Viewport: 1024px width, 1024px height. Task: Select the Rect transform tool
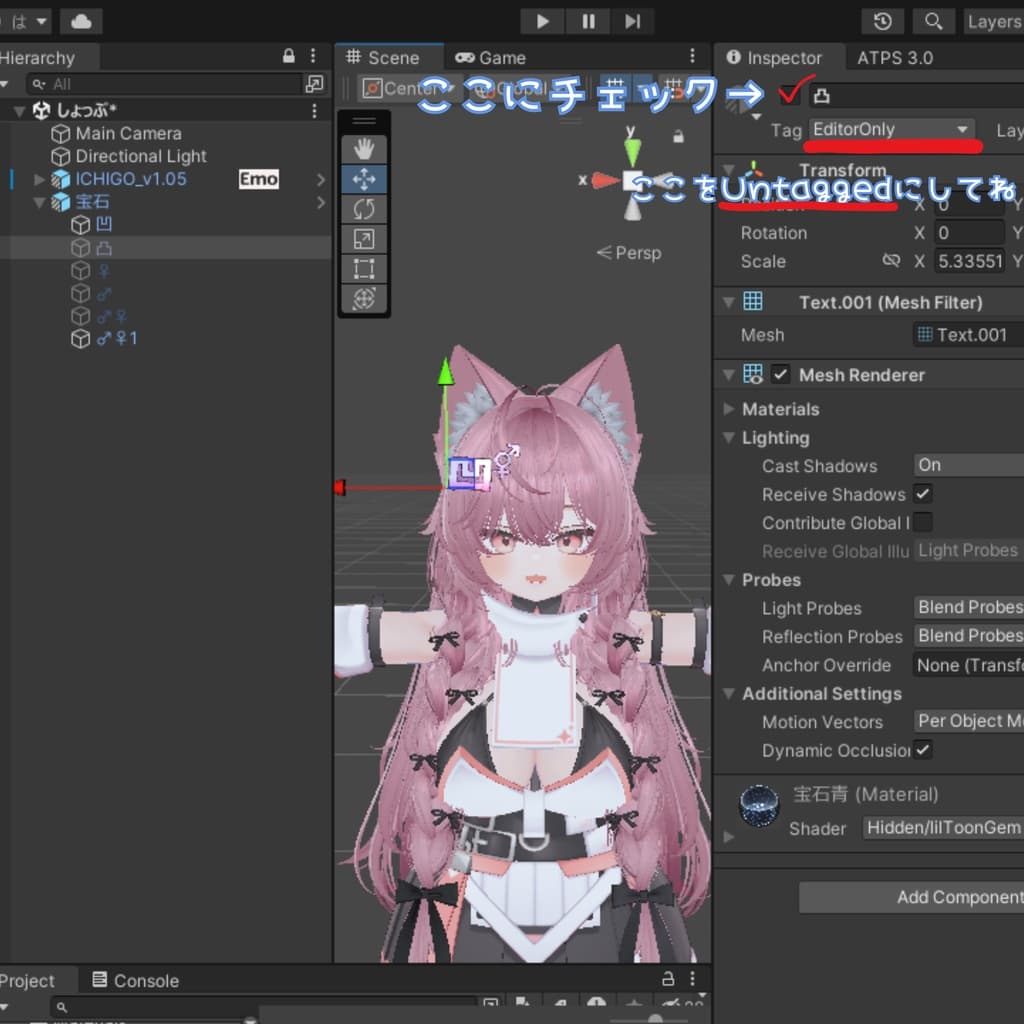click(x=364, y=269)
